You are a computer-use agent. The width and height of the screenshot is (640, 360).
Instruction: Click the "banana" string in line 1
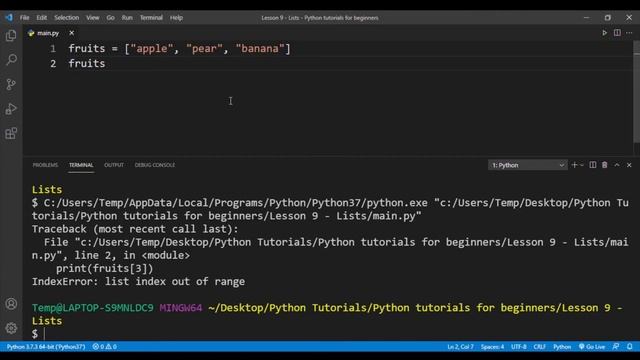(260, 49)
